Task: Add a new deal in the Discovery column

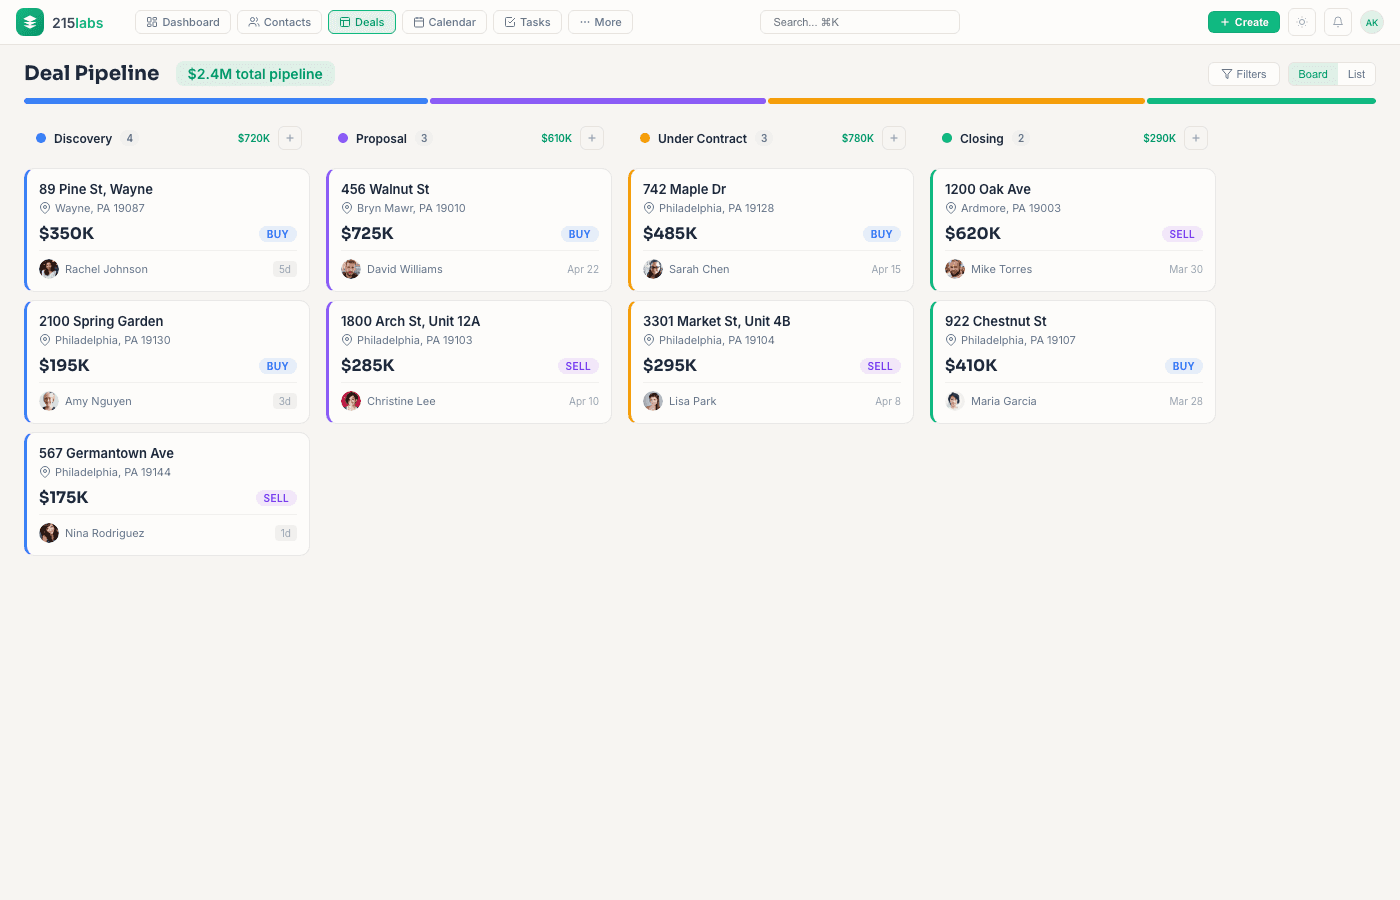Action: click(x=289, y=138)
